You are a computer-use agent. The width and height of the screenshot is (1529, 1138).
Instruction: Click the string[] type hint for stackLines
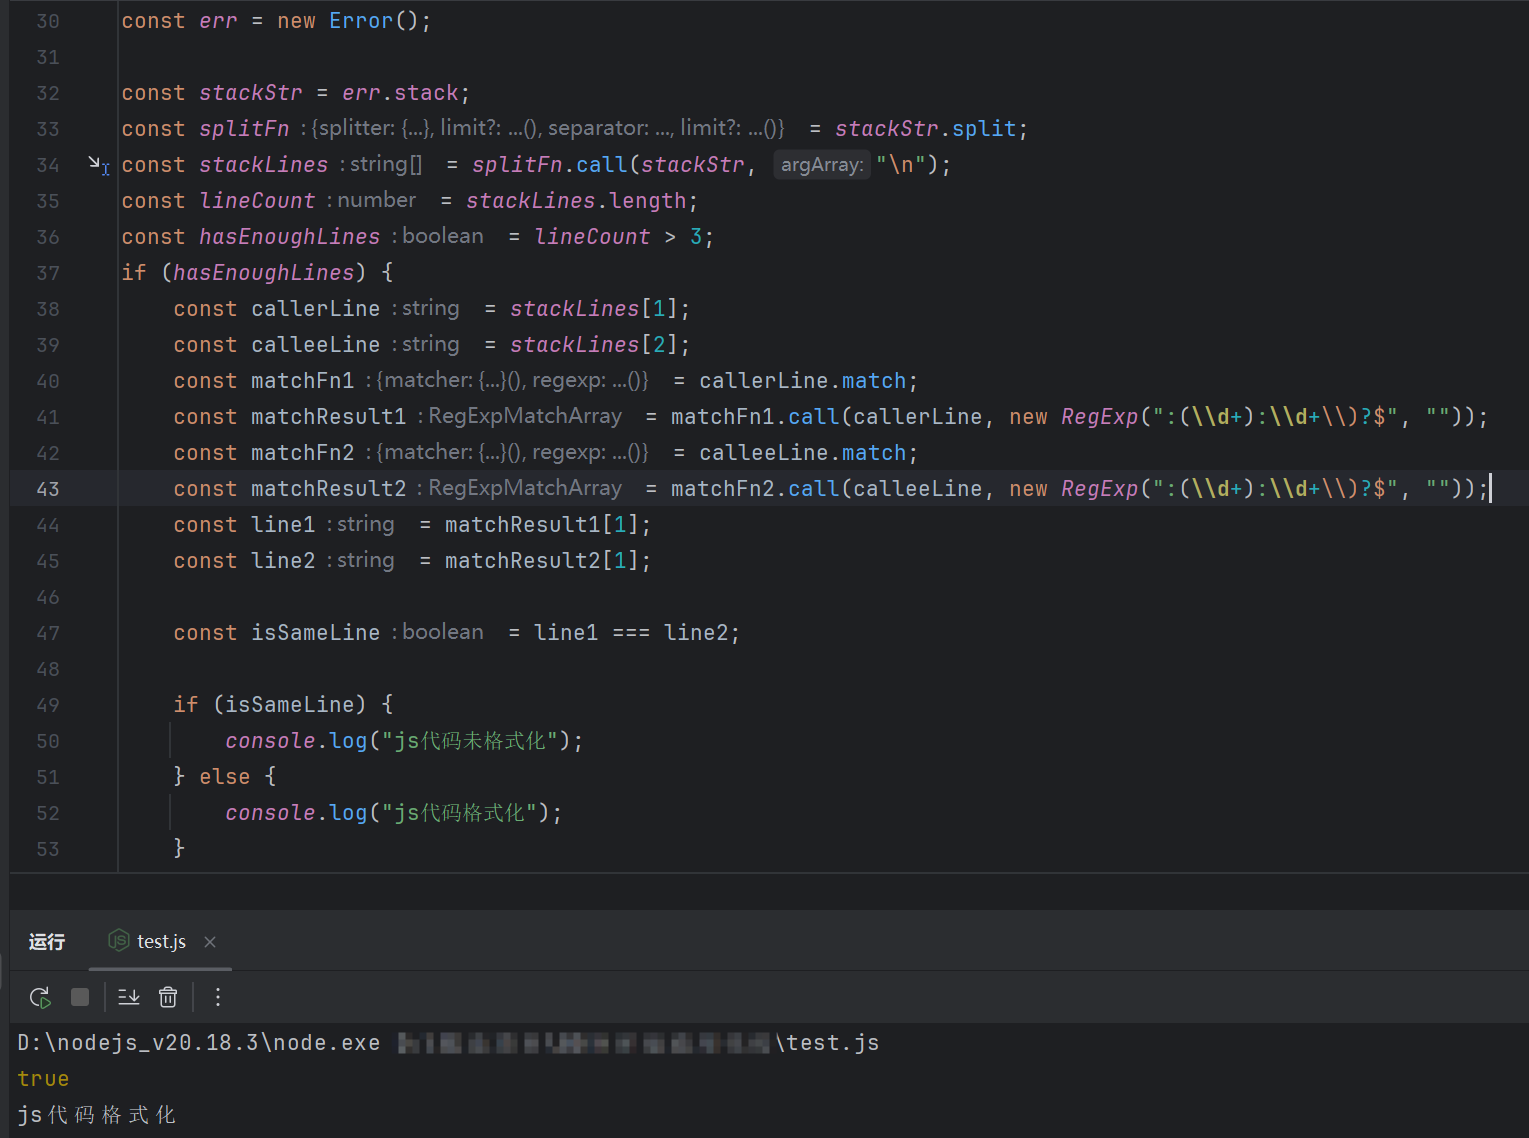385,164
